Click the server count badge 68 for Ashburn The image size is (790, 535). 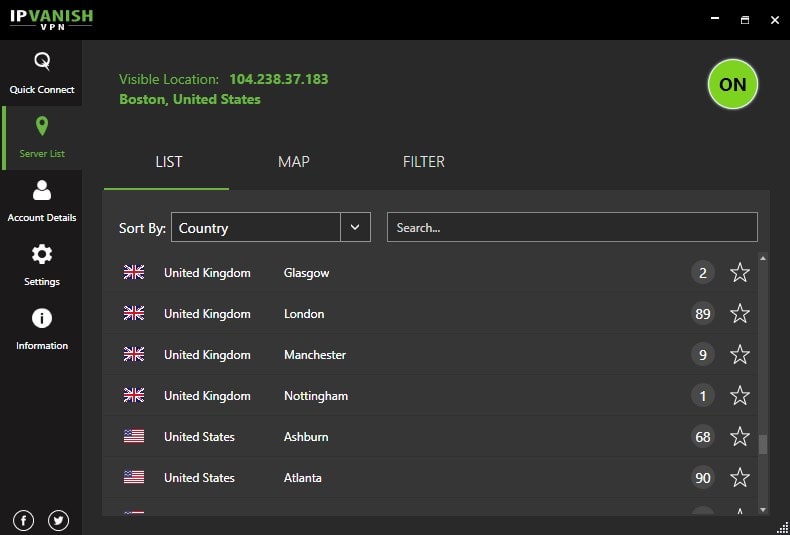pyautogui.click(x=703, y=437)
